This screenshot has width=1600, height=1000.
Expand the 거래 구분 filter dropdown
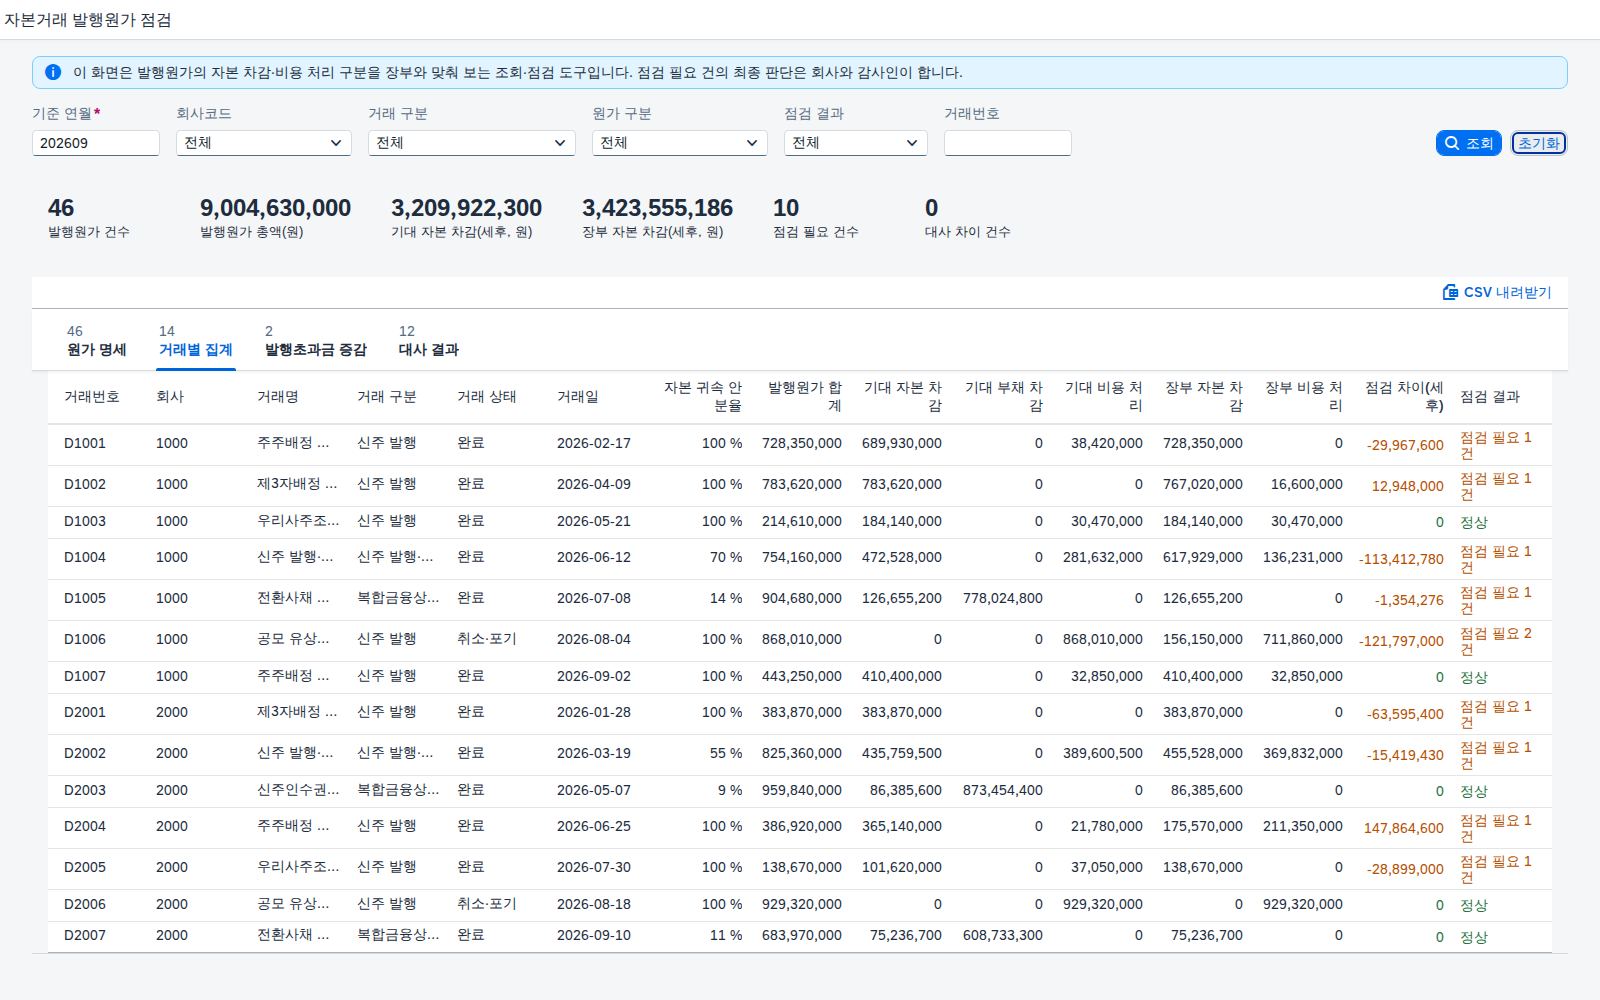tap(472, 143)
